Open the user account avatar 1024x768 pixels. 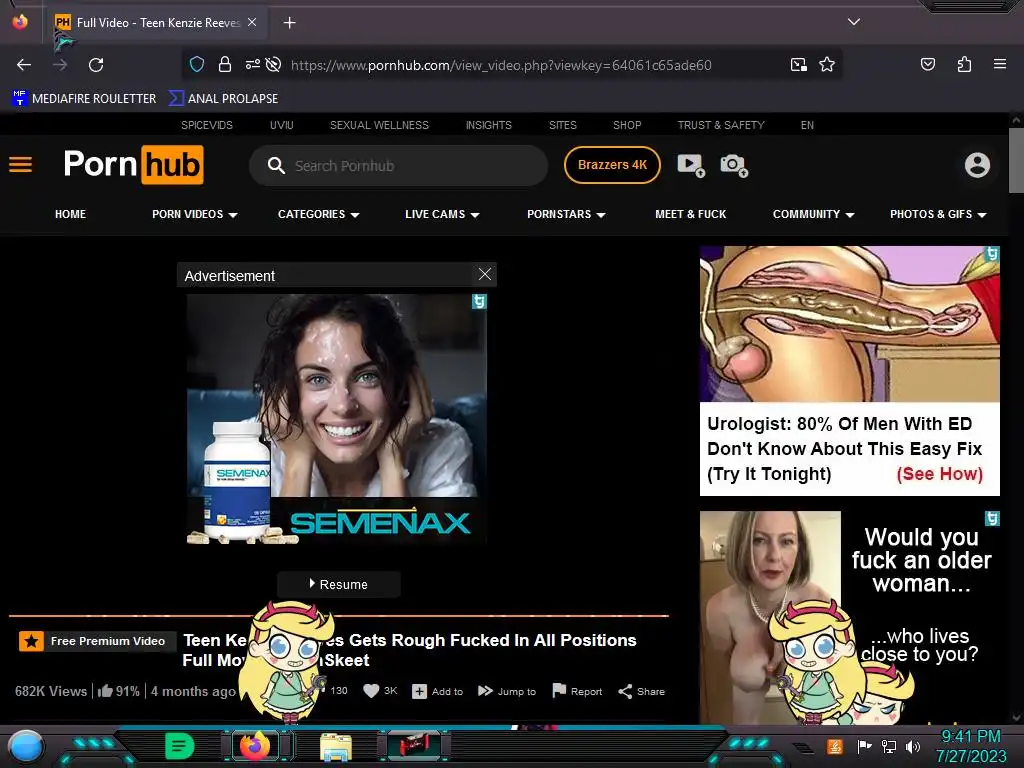[x=977, y=165]
